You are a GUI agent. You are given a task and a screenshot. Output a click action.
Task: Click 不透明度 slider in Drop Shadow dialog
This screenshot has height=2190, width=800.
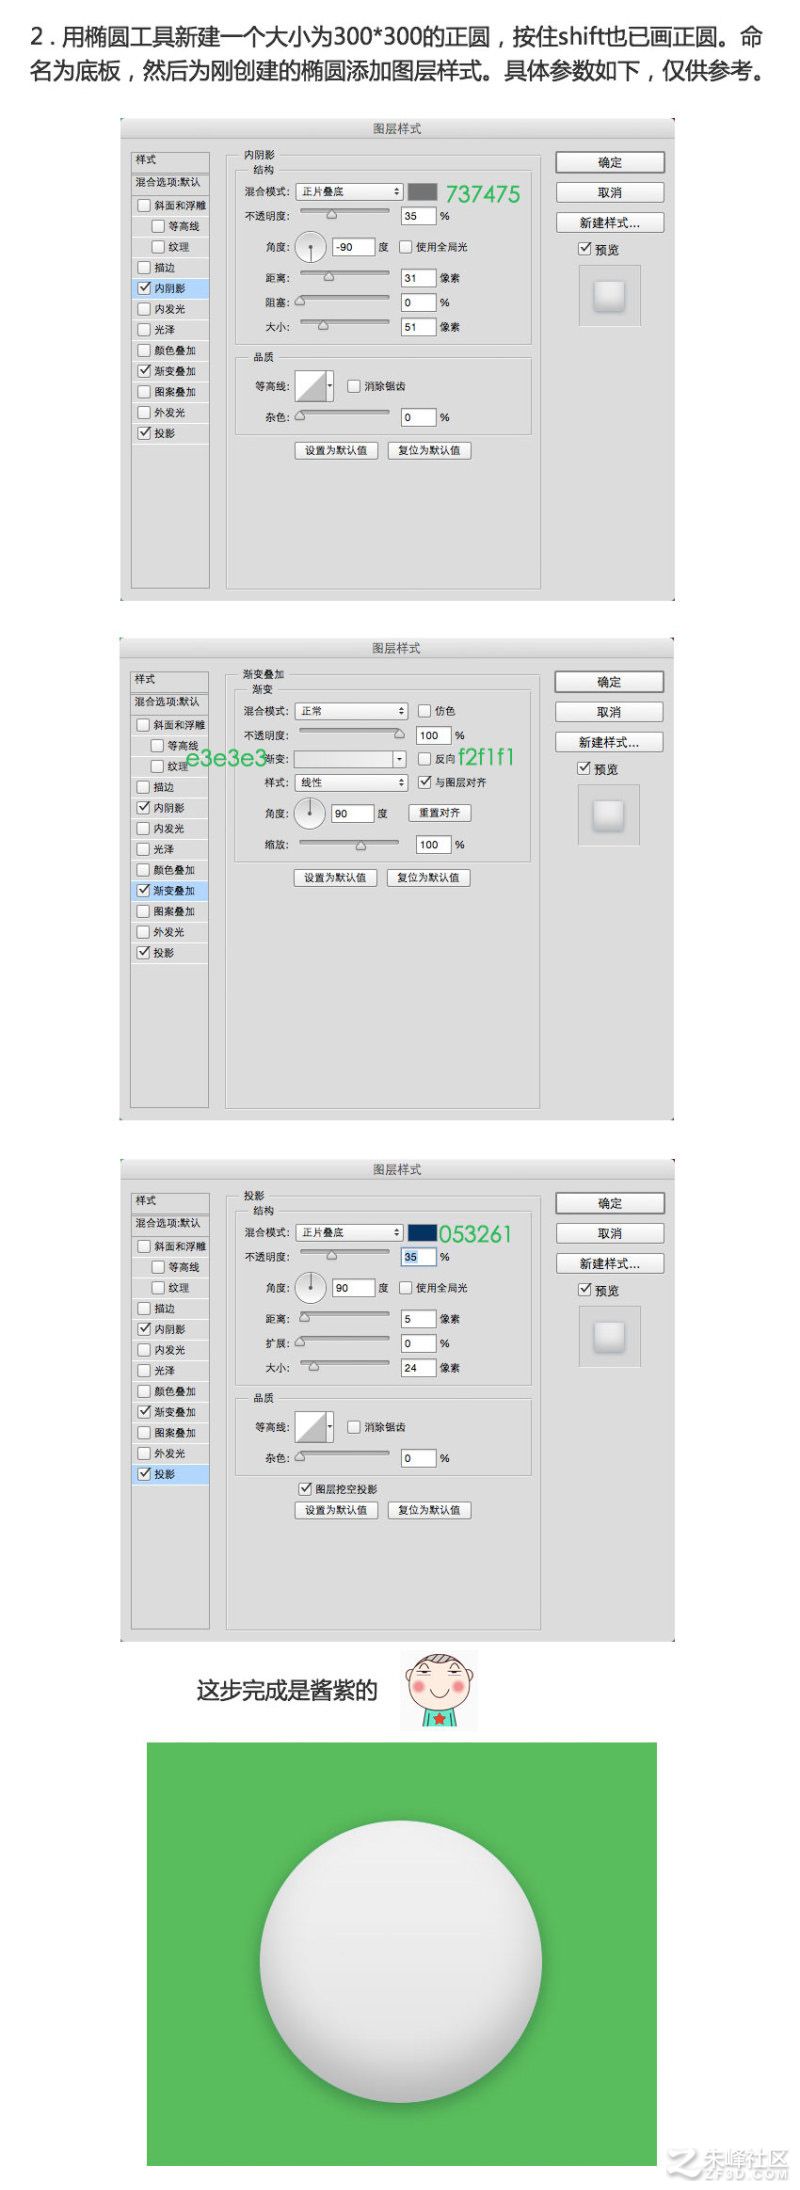[344, 1254]
